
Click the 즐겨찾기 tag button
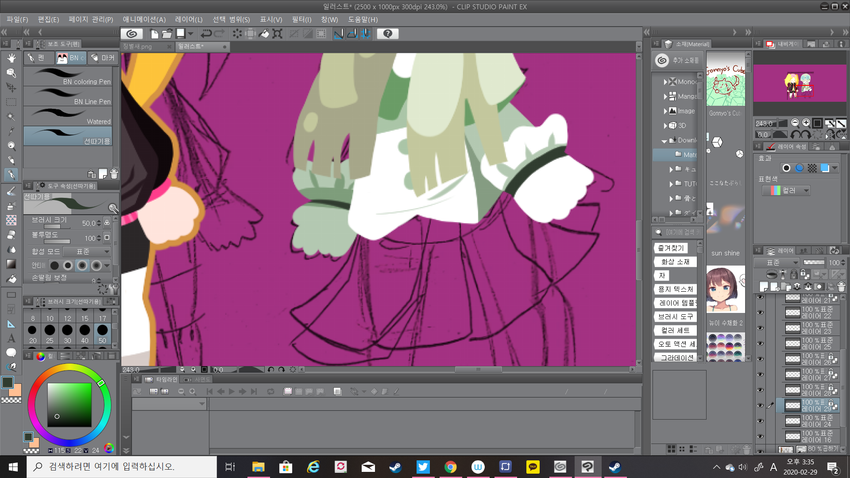tap(671, 248)
